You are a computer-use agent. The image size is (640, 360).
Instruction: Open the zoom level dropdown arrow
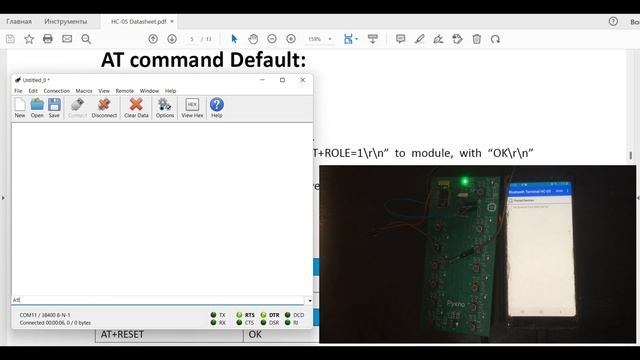tap(330, 39)
